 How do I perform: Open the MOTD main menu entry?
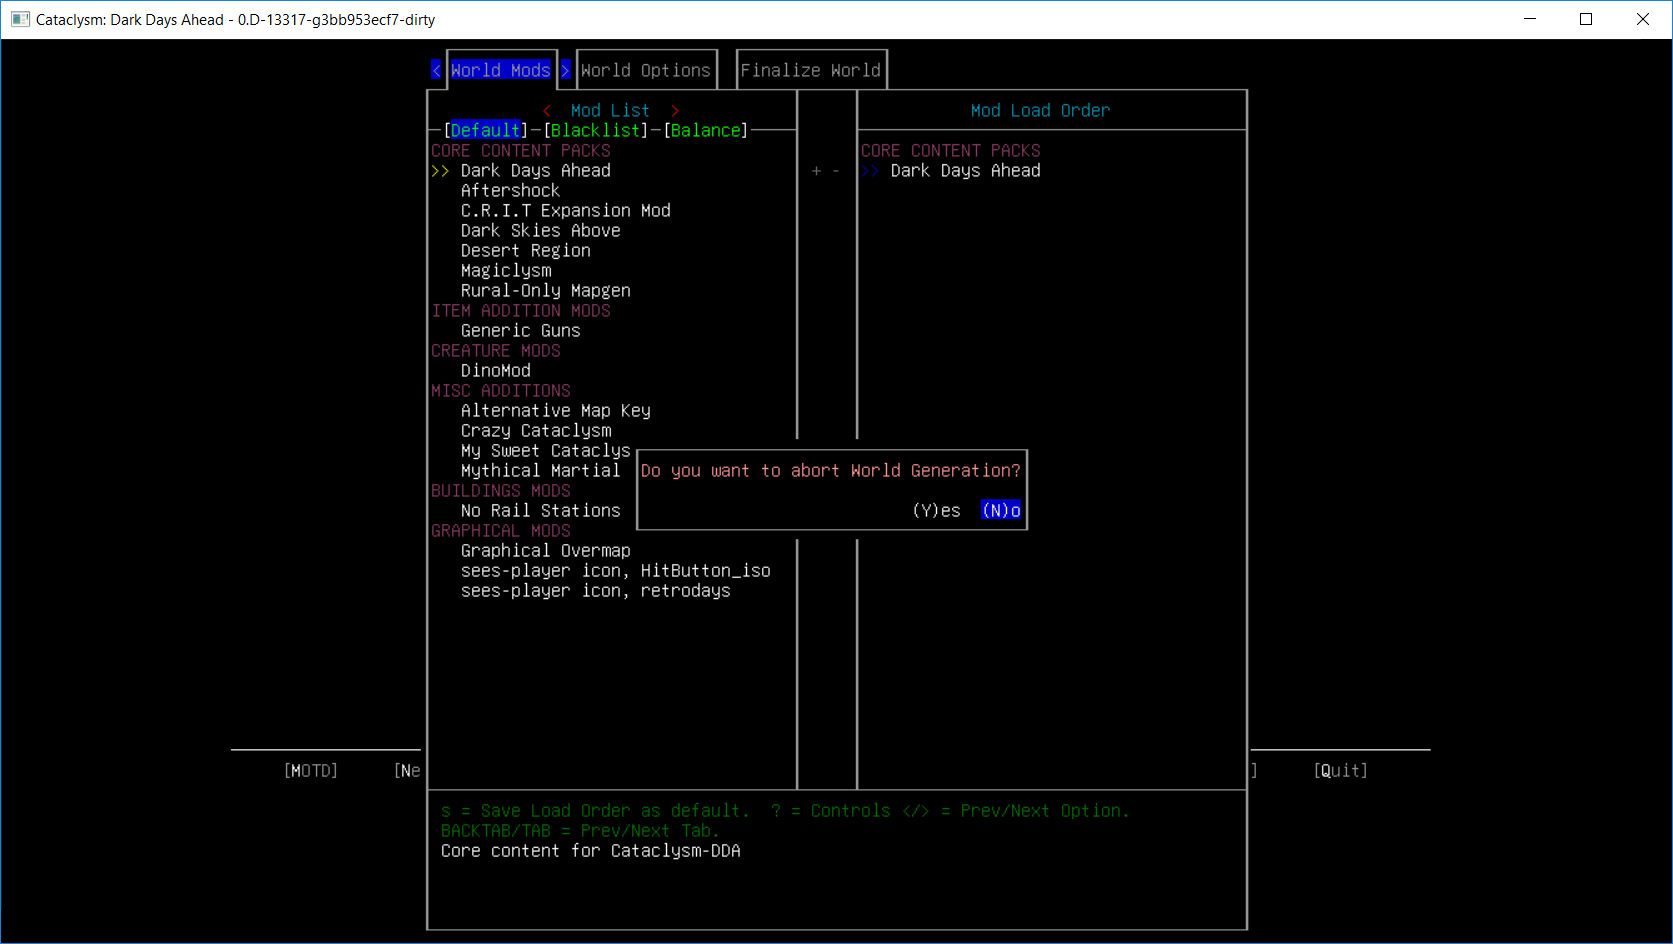311,771
